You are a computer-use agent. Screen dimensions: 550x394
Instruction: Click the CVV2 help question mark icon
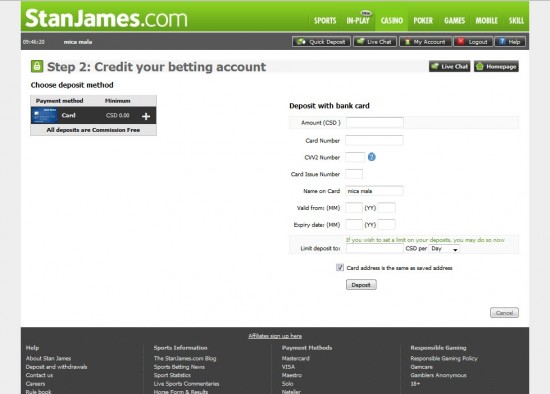371,157
